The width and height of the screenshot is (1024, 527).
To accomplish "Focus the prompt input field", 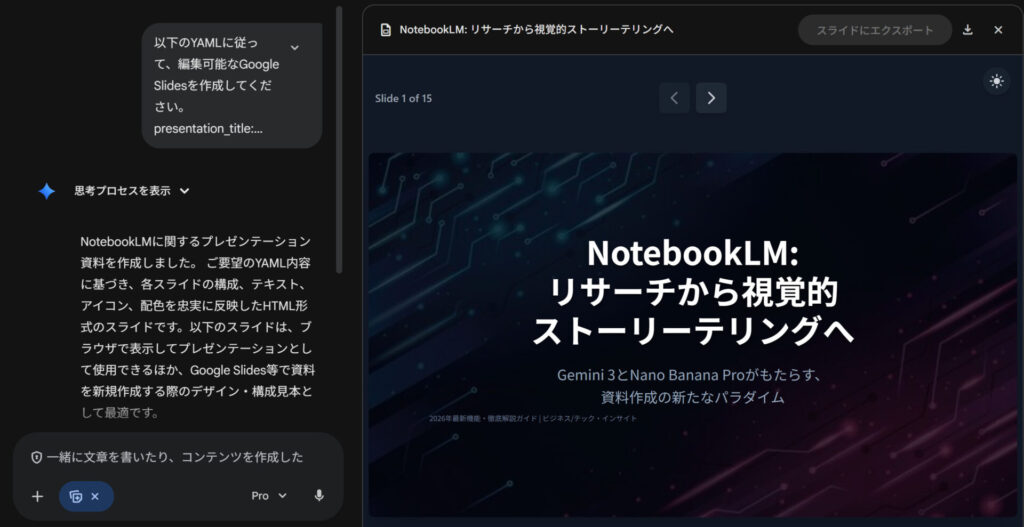I will (x=174, y=457).
